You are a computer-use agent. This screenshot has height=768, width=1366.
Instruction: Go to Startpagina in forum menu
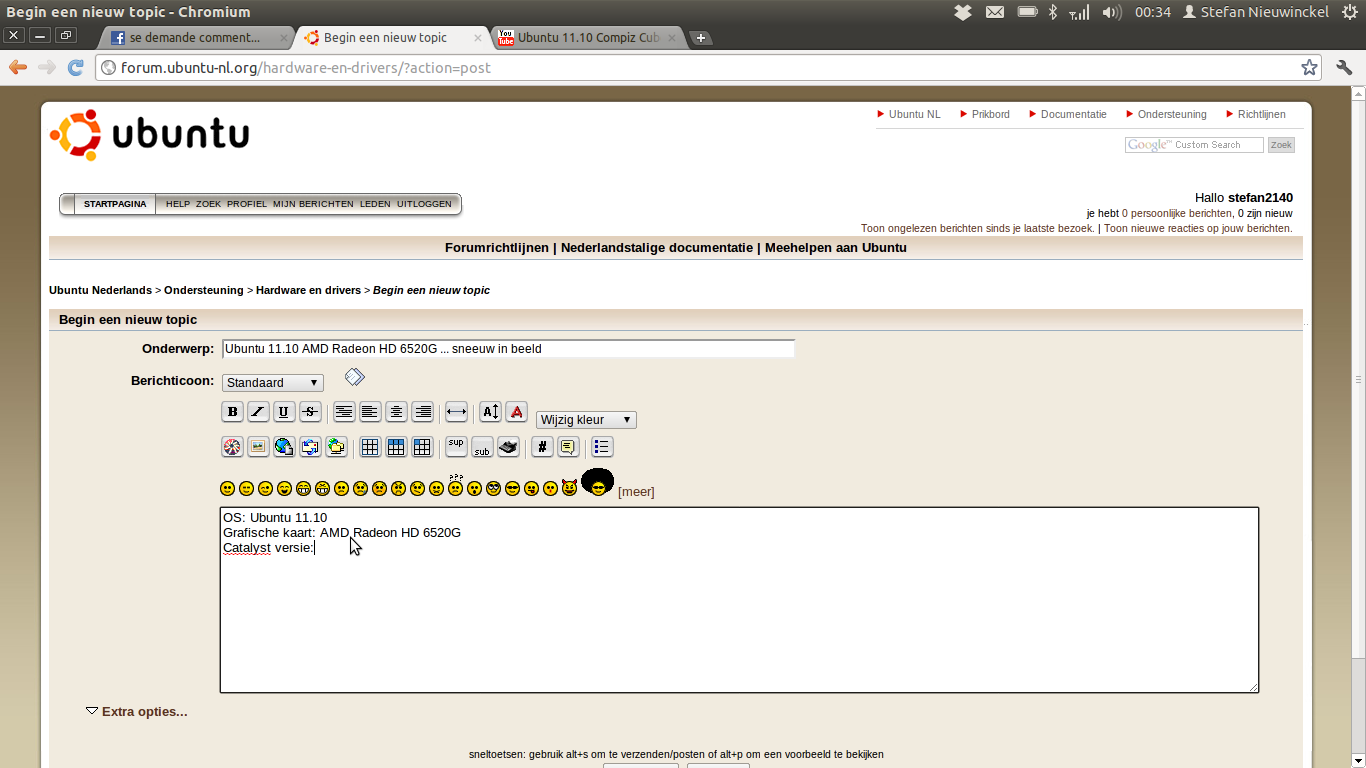coord(115,204)
